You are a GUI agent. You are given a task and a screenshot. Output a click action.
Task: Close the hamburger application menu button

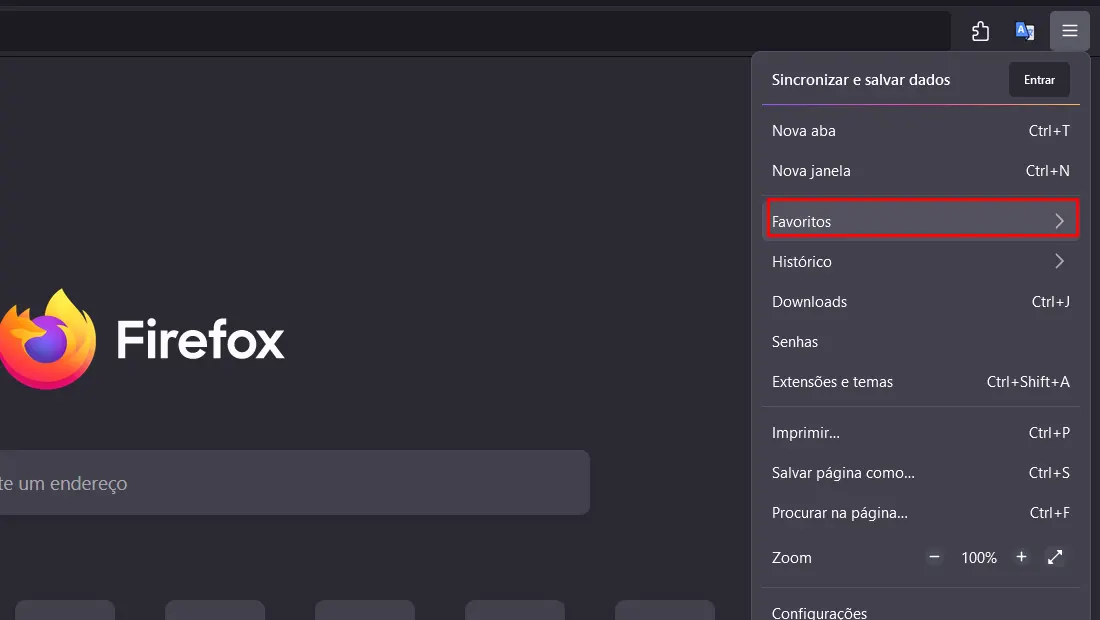coord(1069,31)
